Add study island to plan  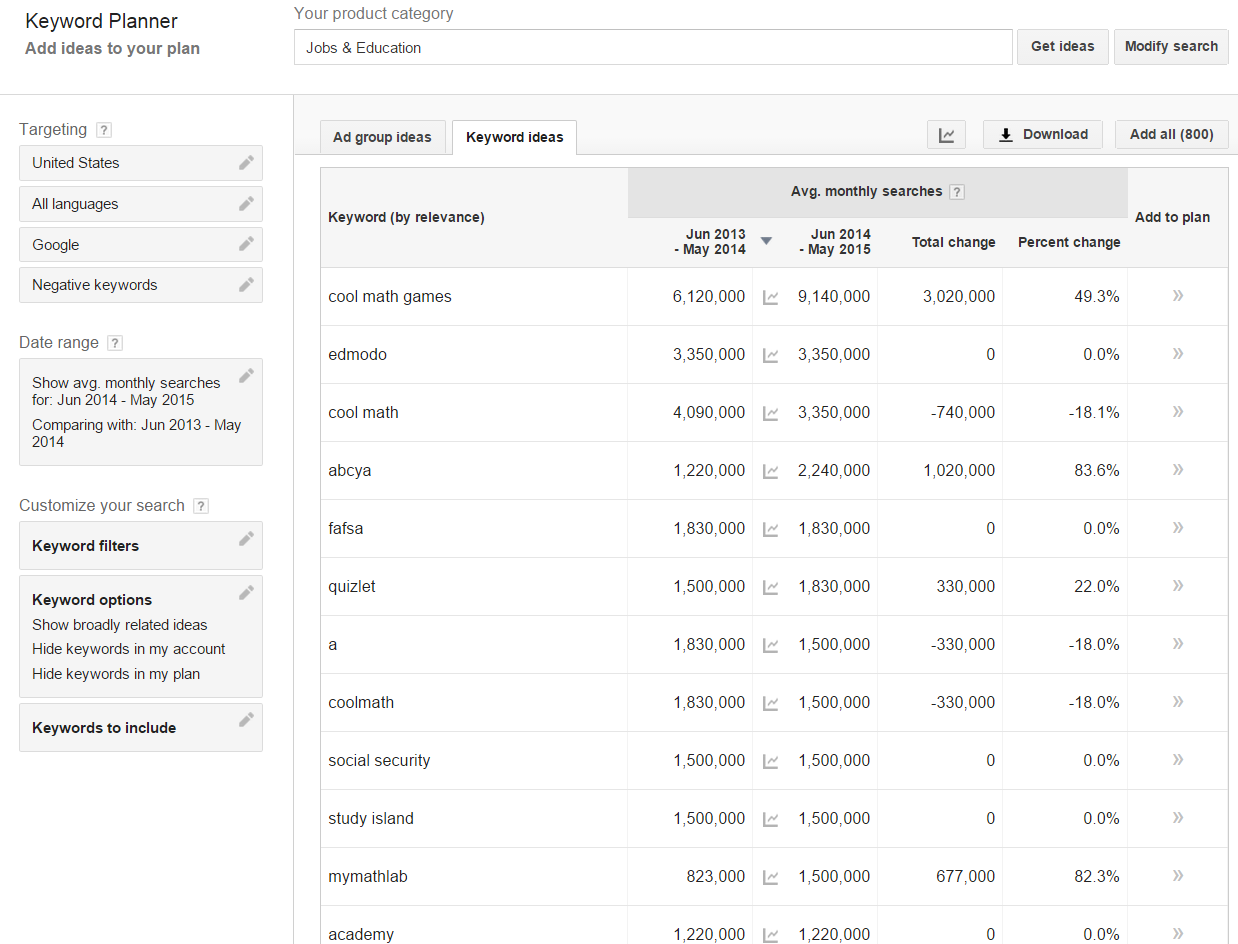pos(1178,818)
